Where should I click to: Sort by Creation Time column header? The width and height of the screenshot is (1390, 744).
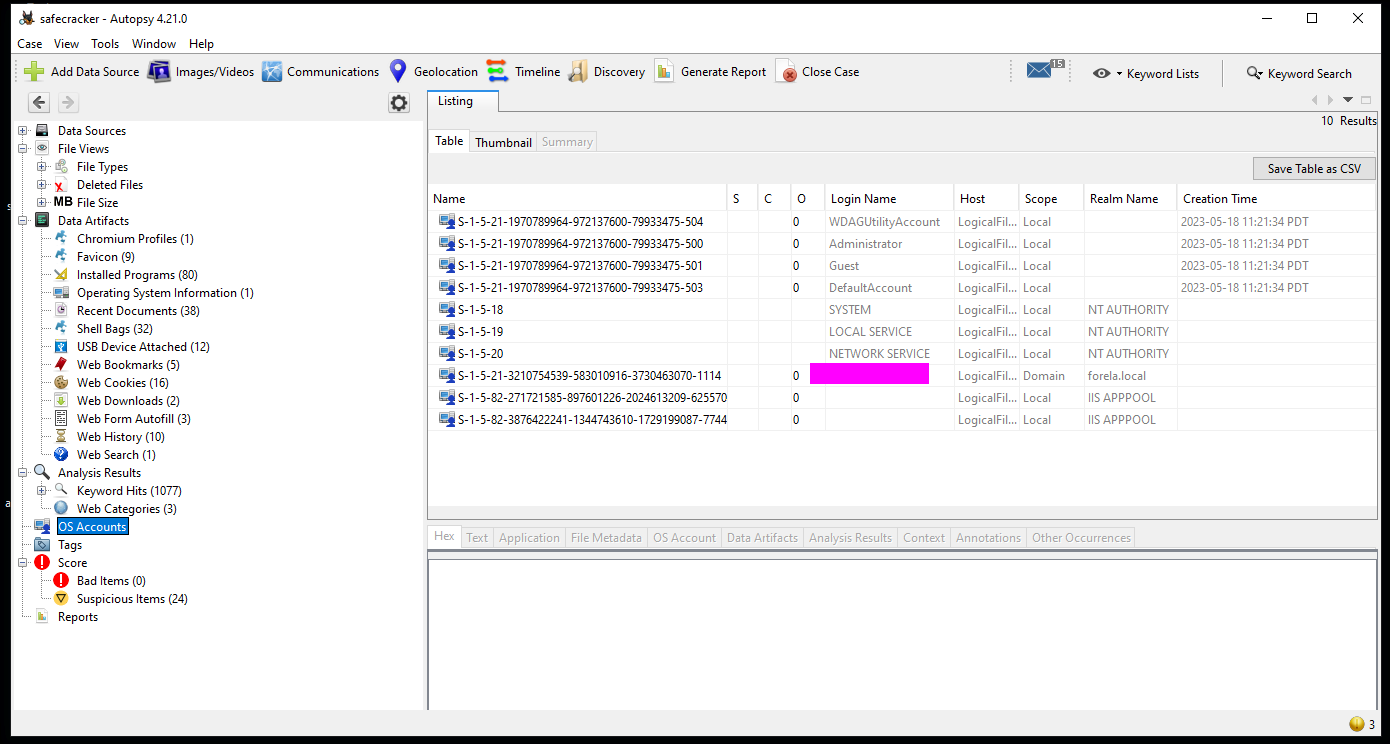pyautogui.click(x=1277, y=198)
